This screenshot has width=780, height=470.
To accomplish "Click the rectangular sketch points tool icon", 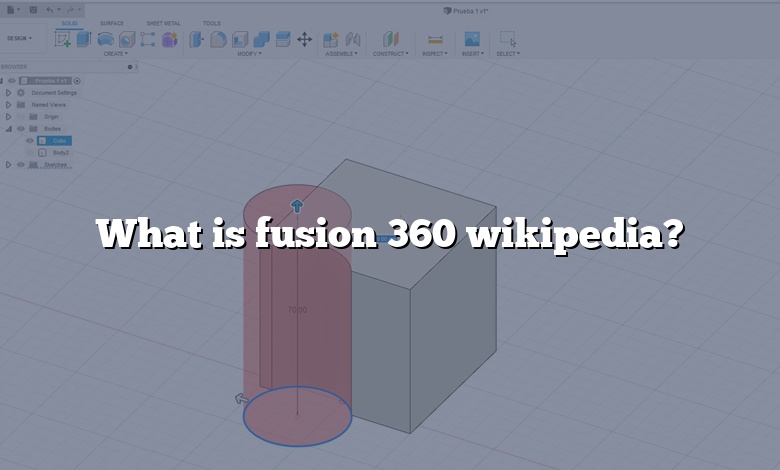I will (x=148, y=39).
